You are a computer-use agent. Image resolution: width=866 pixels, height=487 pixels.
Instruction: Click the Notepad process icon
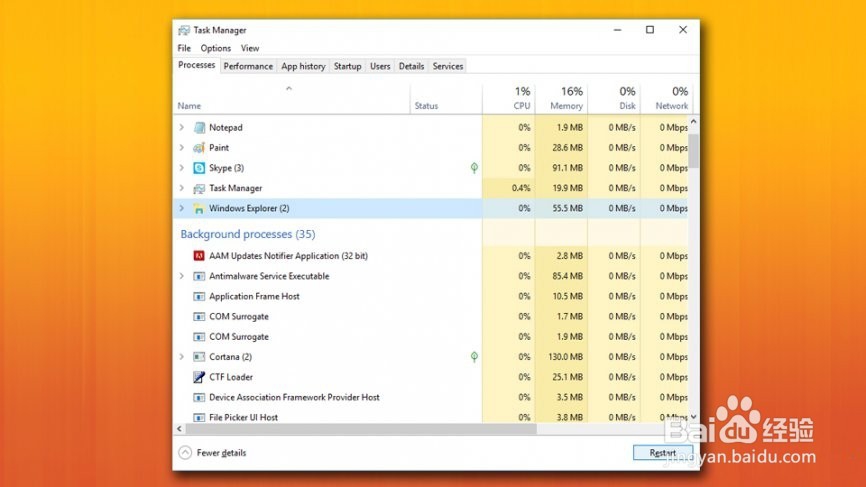pos(199,128)
